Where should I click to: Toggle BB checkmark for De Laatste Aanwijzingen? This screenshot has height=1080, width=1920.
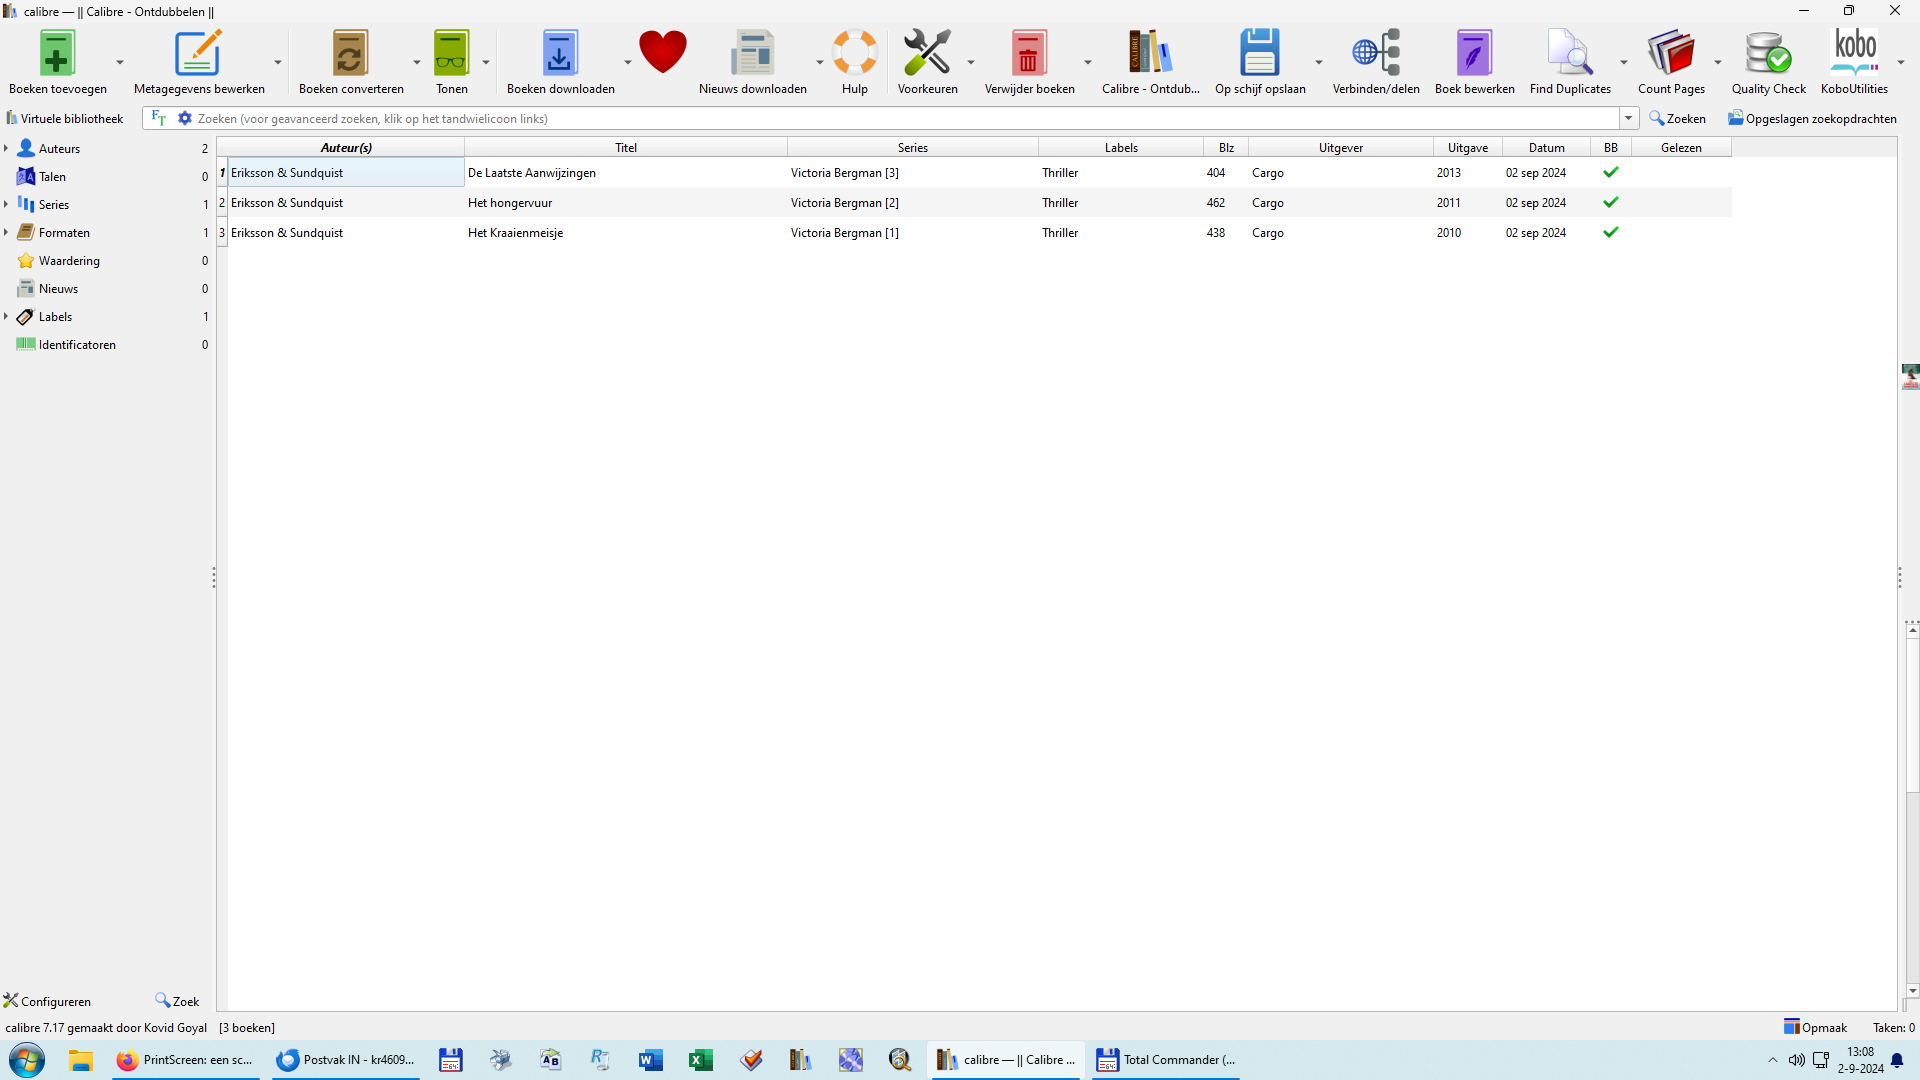coord(1610,173)
